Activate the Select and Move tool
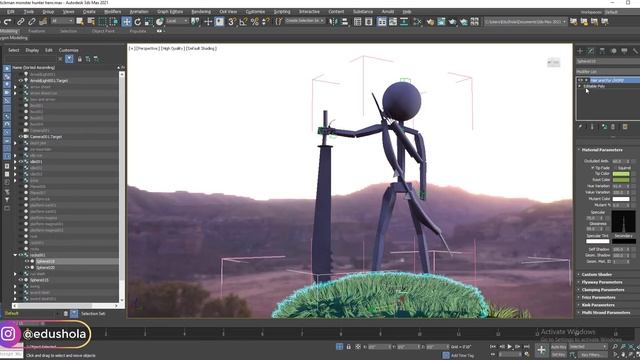Screen dimensions: 640x360 [127, 22]
